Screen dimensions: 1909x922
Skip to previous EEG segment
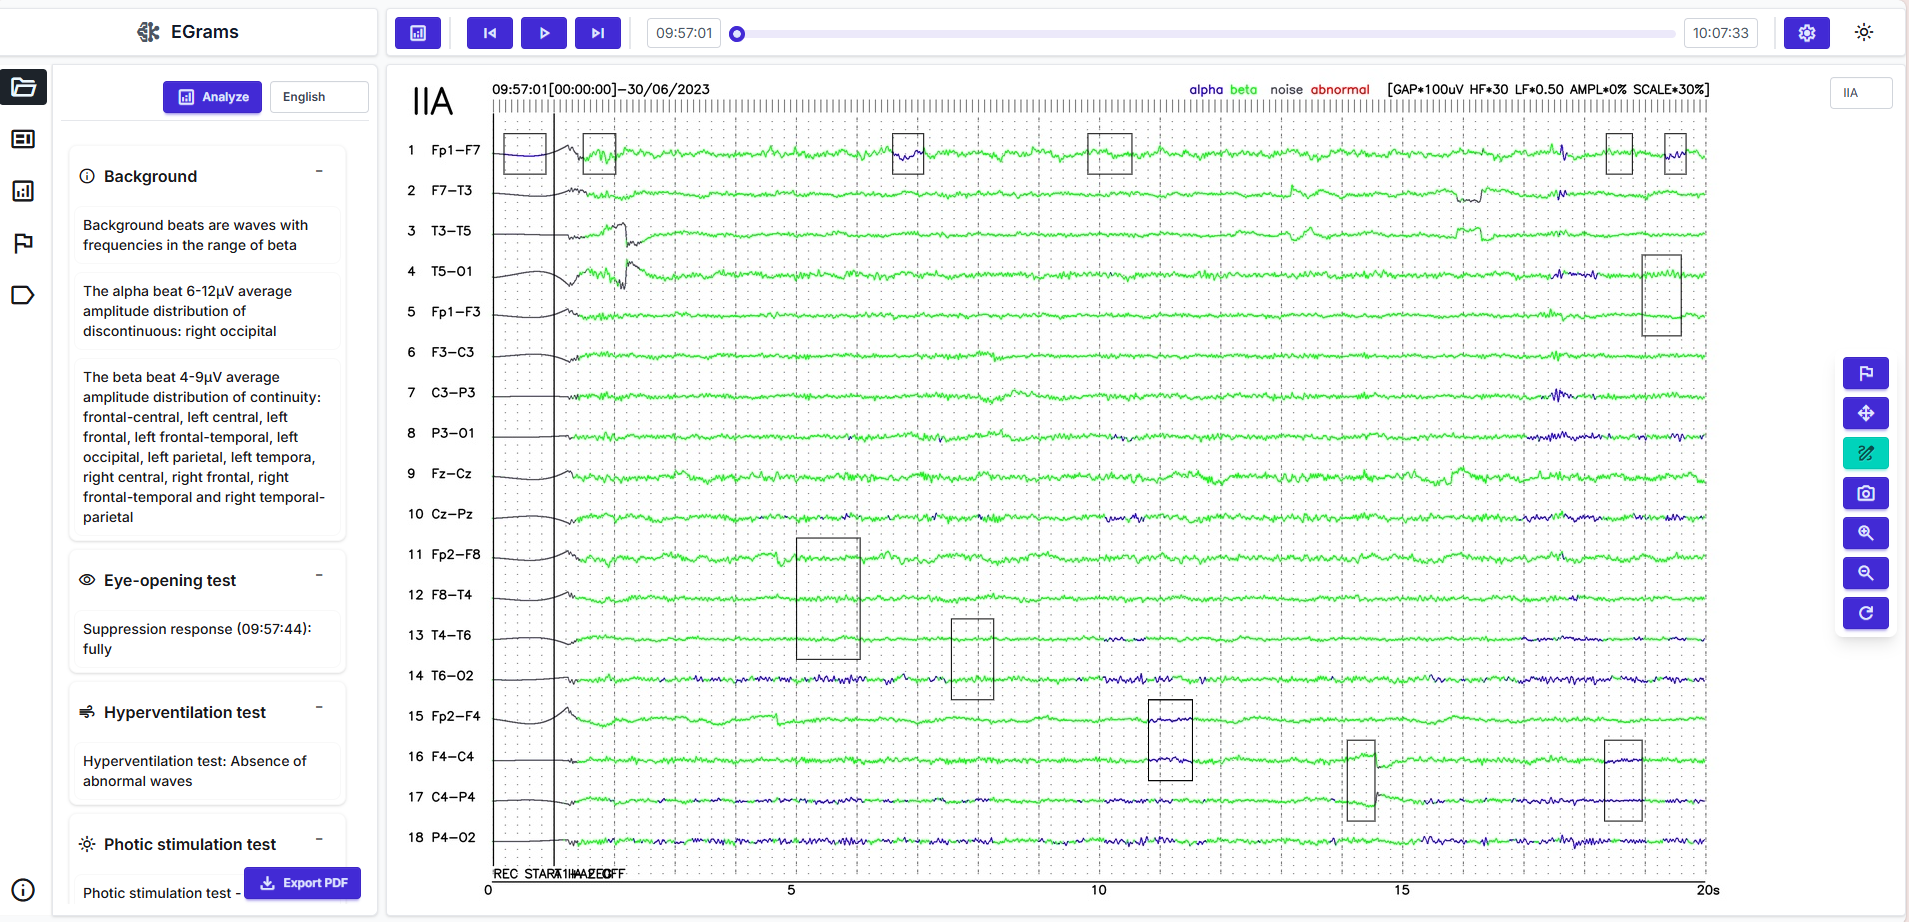pyautogui.click(x=489, y=33)
